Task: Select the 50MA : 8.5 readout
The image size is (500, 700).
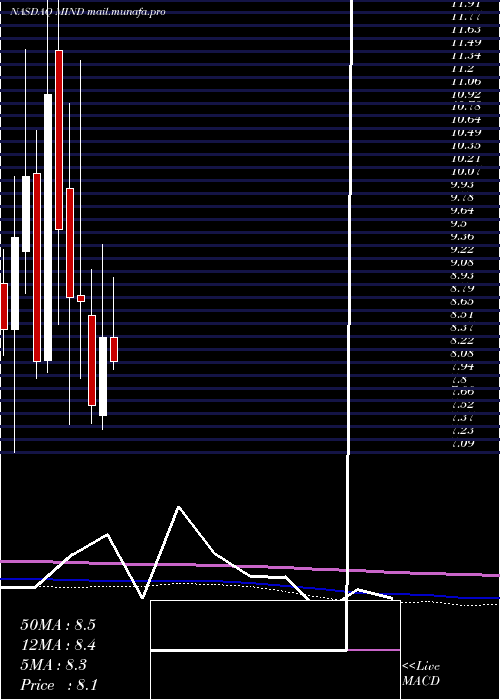Action: [x=58, y=625]
